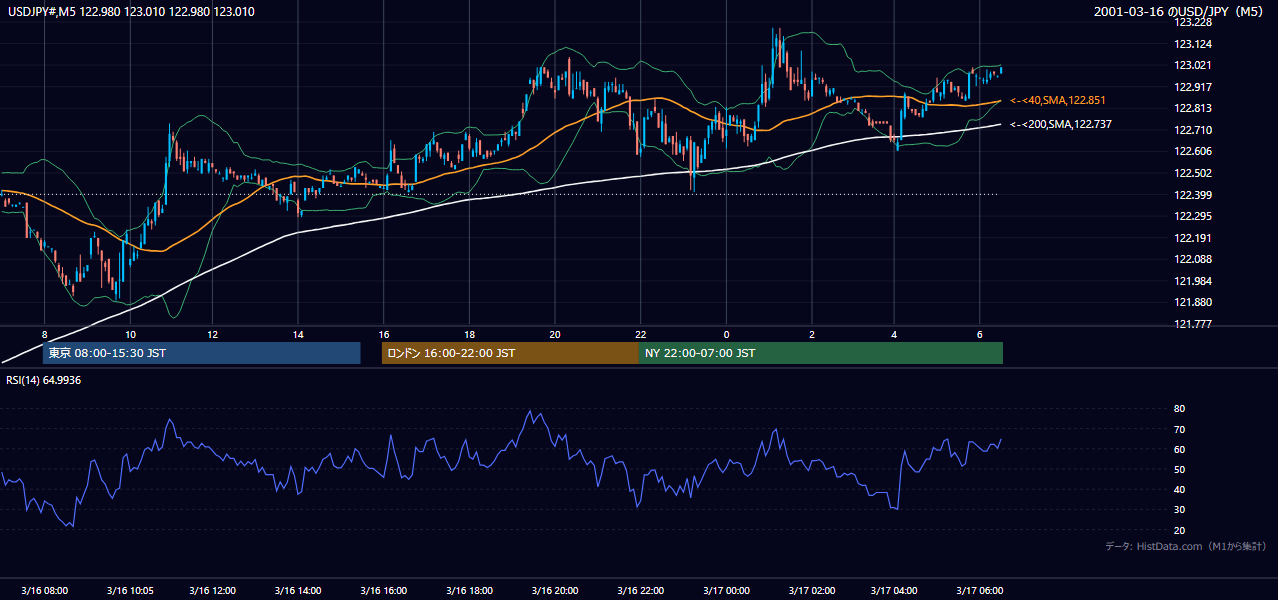This screenshot has width=1278, height=600.
Task: Click the RSI(14) 64.9936 indicator label
Action: [x=44, y=380]
